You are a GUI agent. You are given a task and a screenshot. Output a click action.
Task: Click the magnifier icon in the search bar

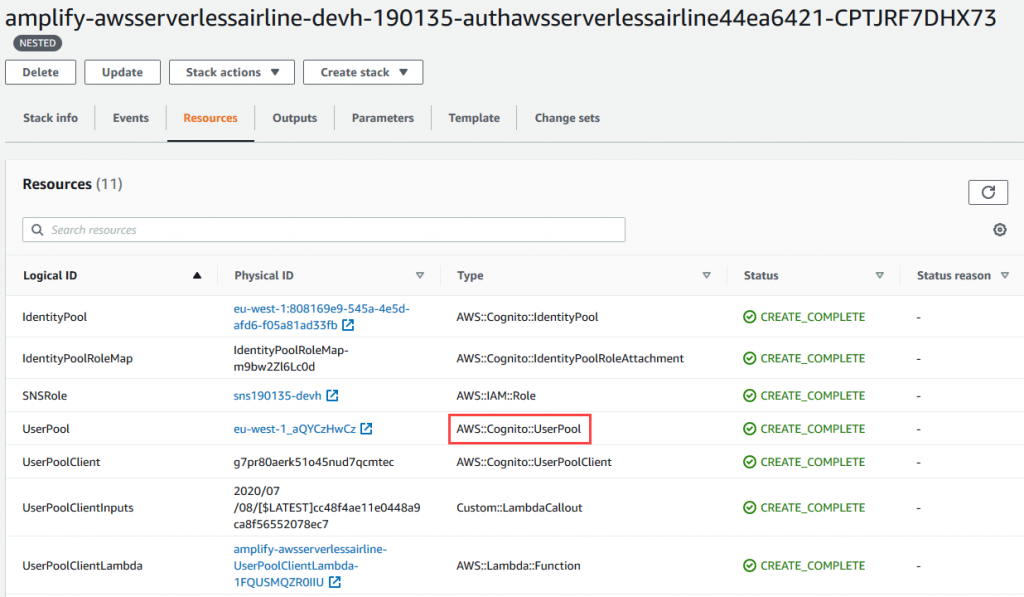(38, 229)
